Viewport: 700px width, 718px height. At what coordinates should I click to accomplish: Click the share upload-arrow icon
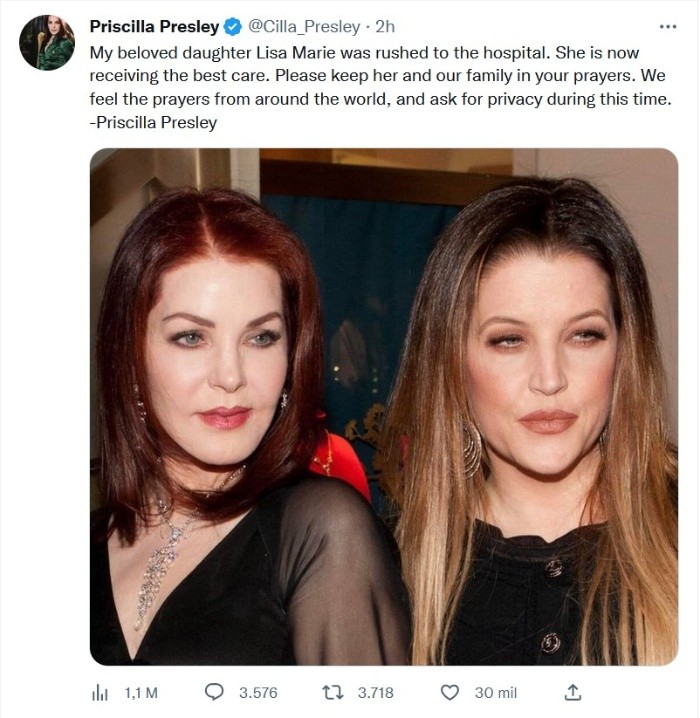tap(573, 692)
